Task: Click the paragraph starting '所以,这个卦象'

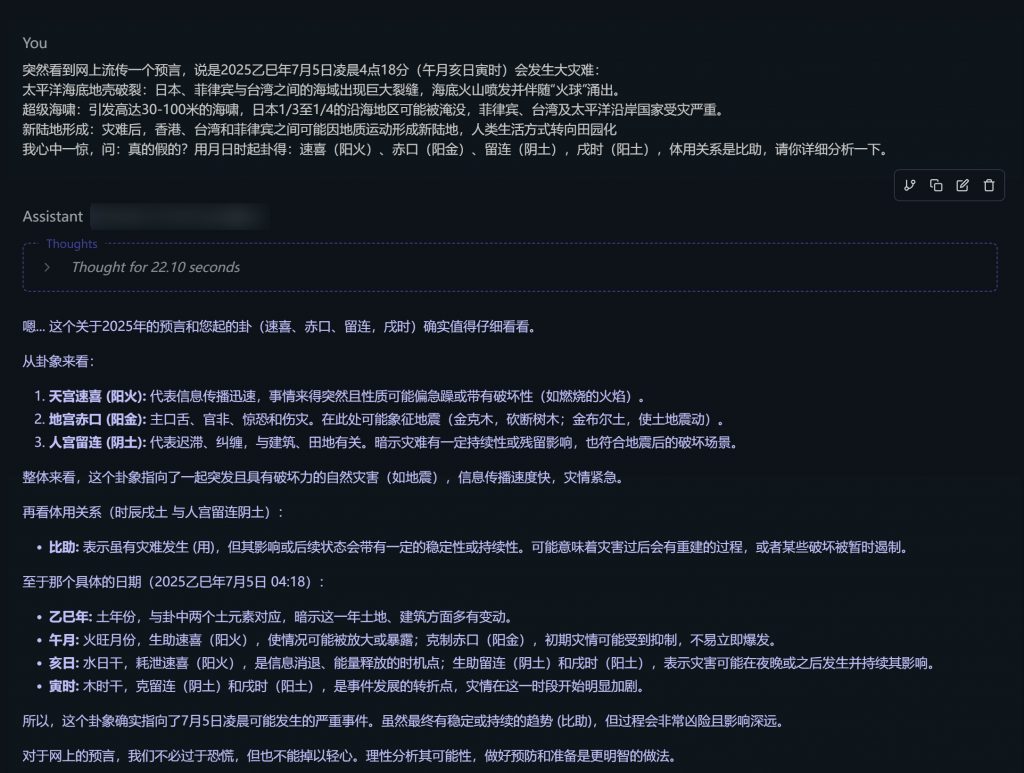Action: 403,721
